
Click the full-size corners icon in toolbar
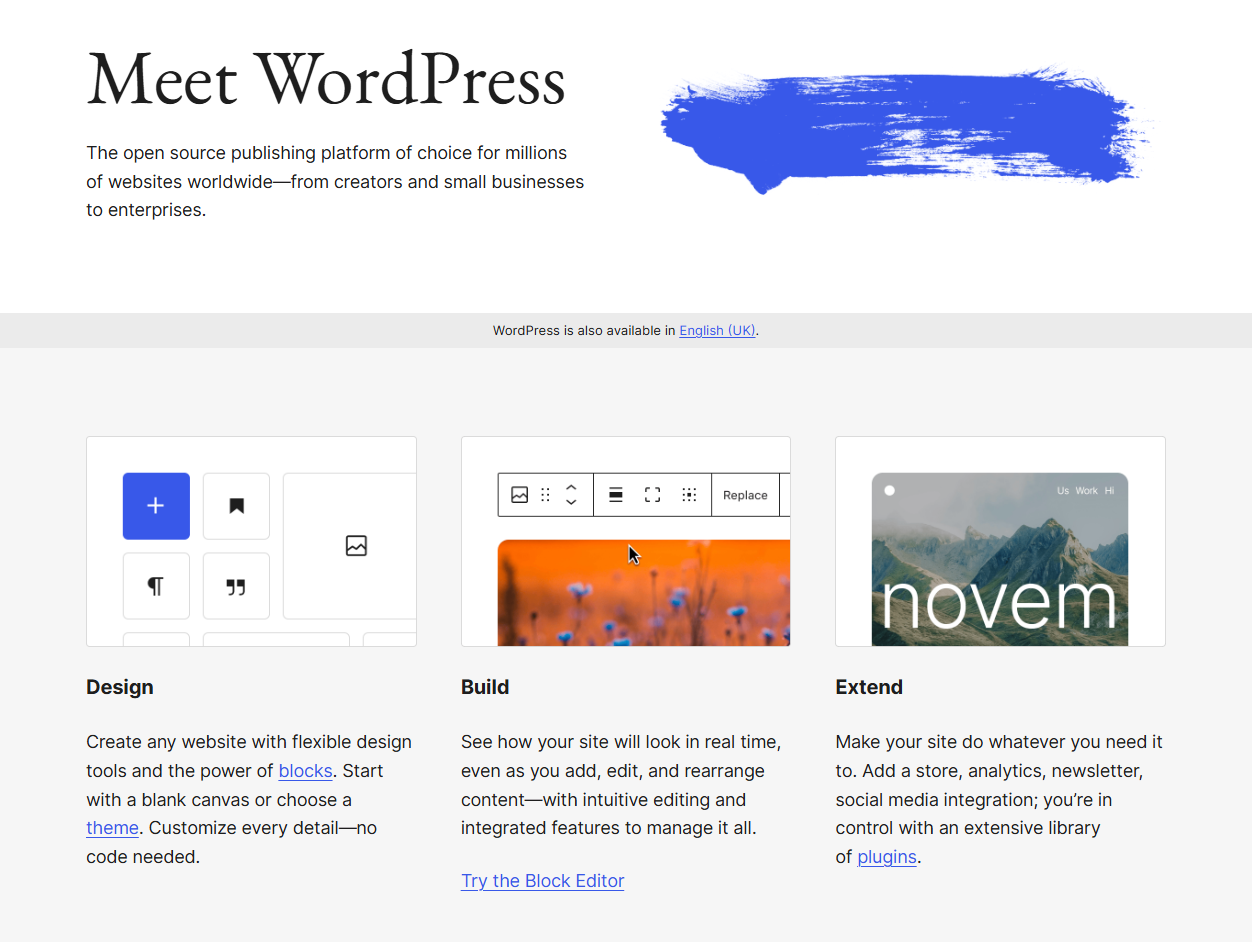point(652,495)
